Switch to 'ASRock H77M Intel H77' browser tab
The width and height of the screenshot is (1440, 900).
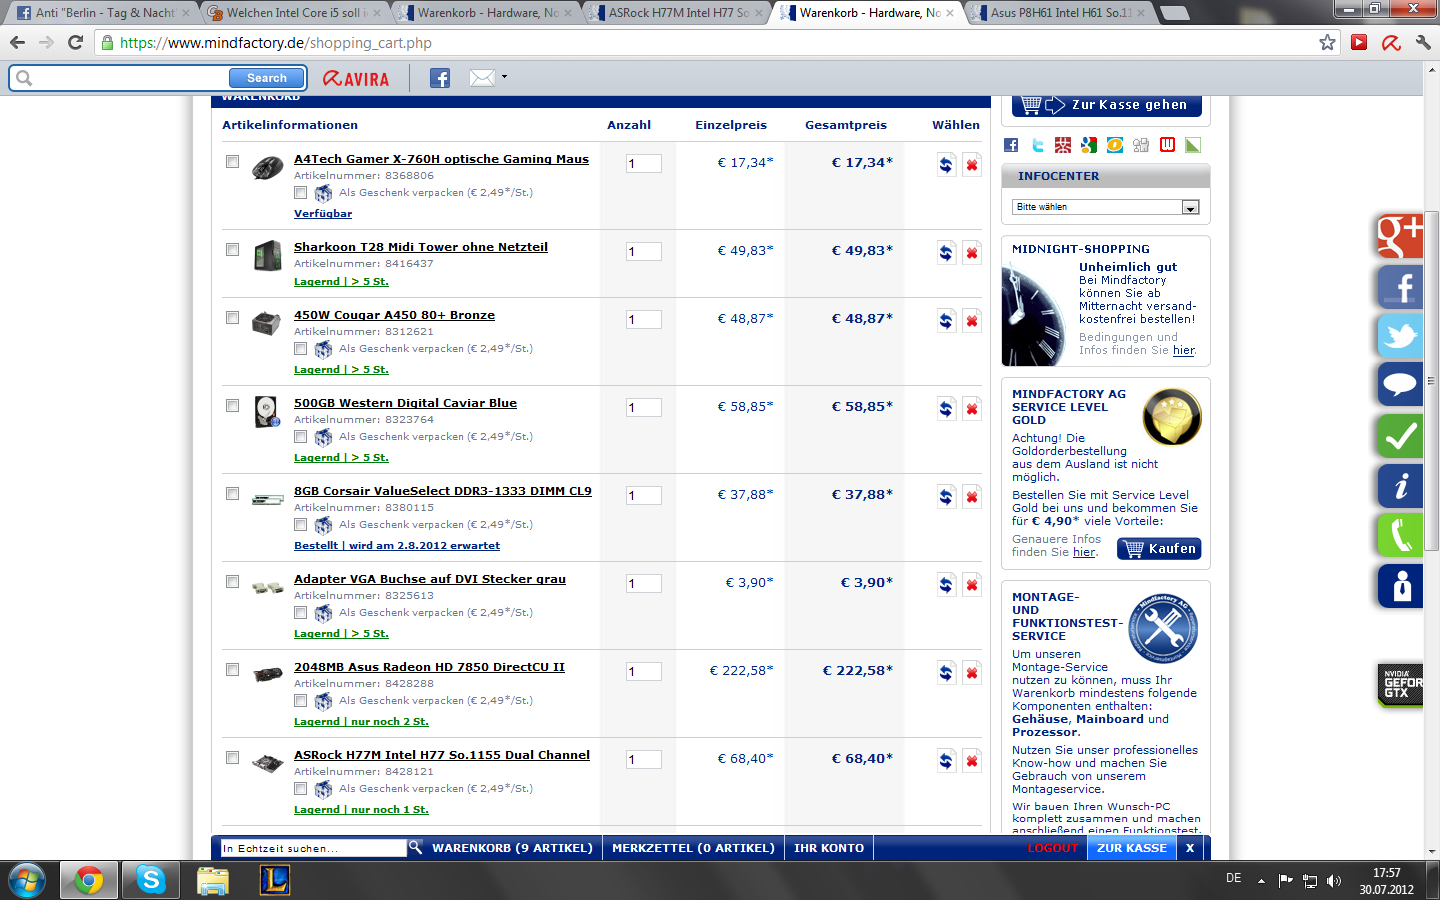(678, 13)
